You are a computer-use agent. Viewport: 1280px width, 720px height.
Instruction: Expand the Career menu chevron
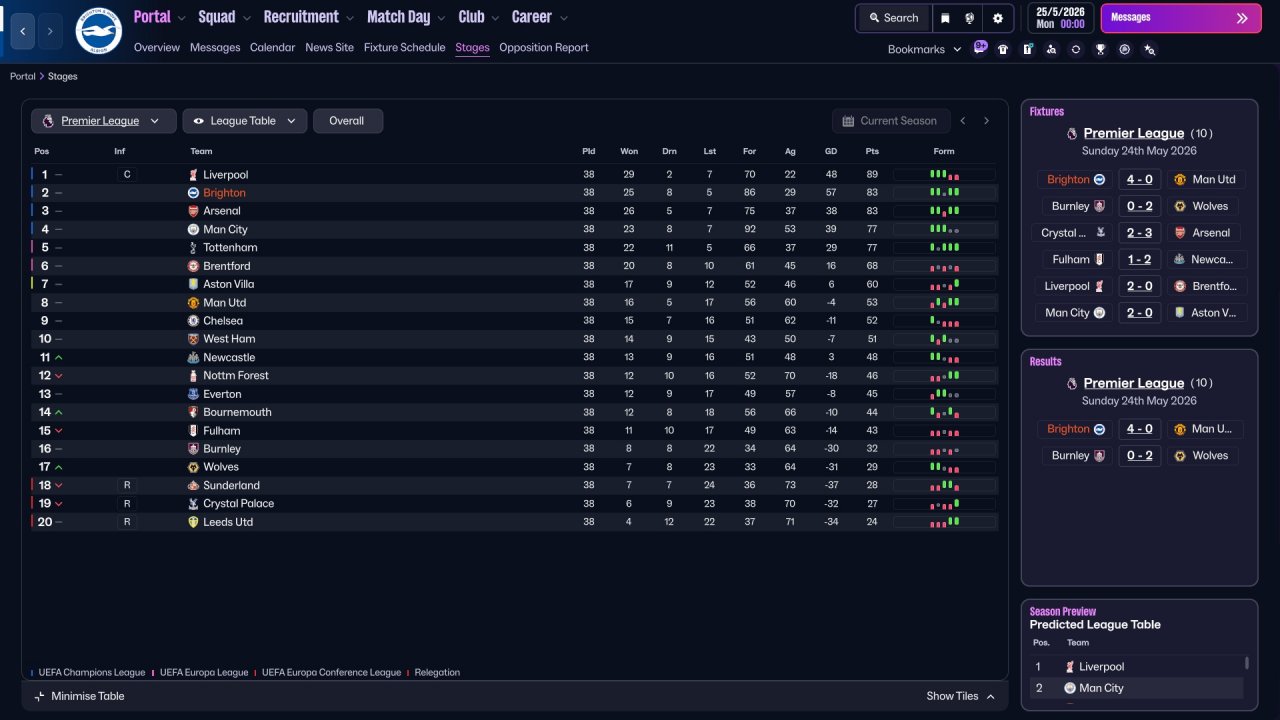click(x=563, y=18)
